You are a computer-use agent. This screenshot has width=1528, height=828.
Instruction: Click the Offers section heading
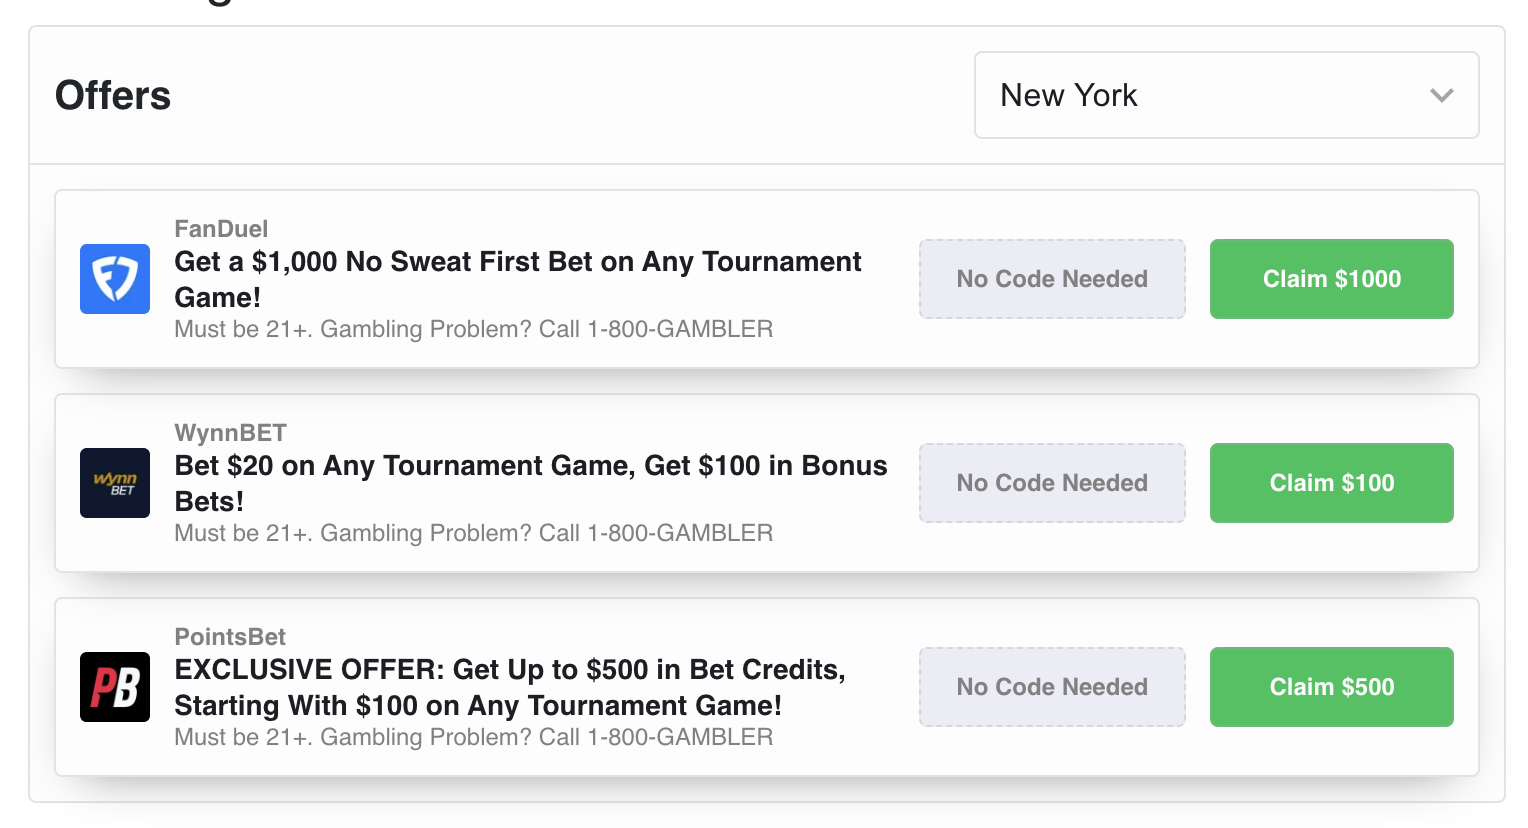coord(113,96)
